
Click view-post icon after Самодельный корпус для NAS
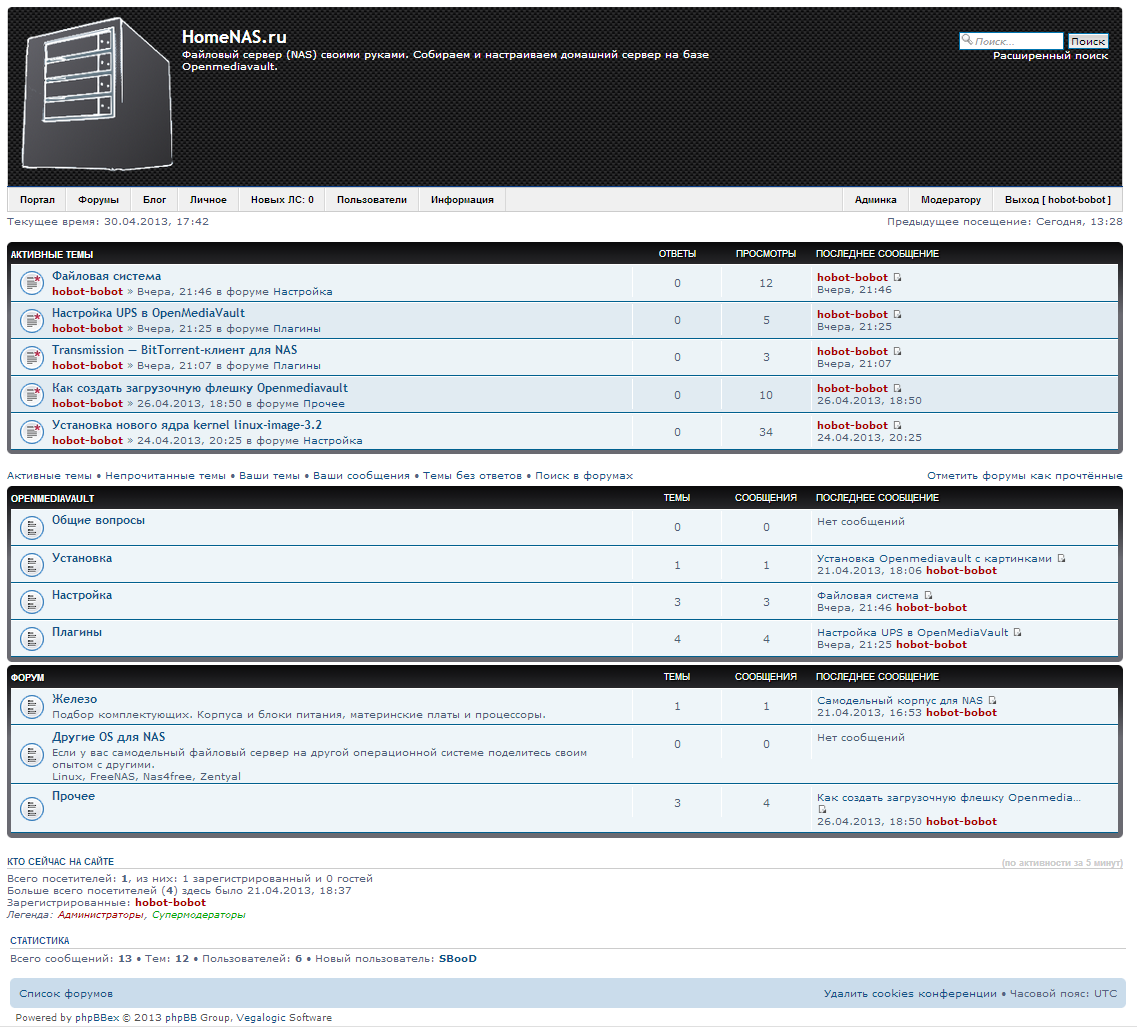tap(992, 701)
